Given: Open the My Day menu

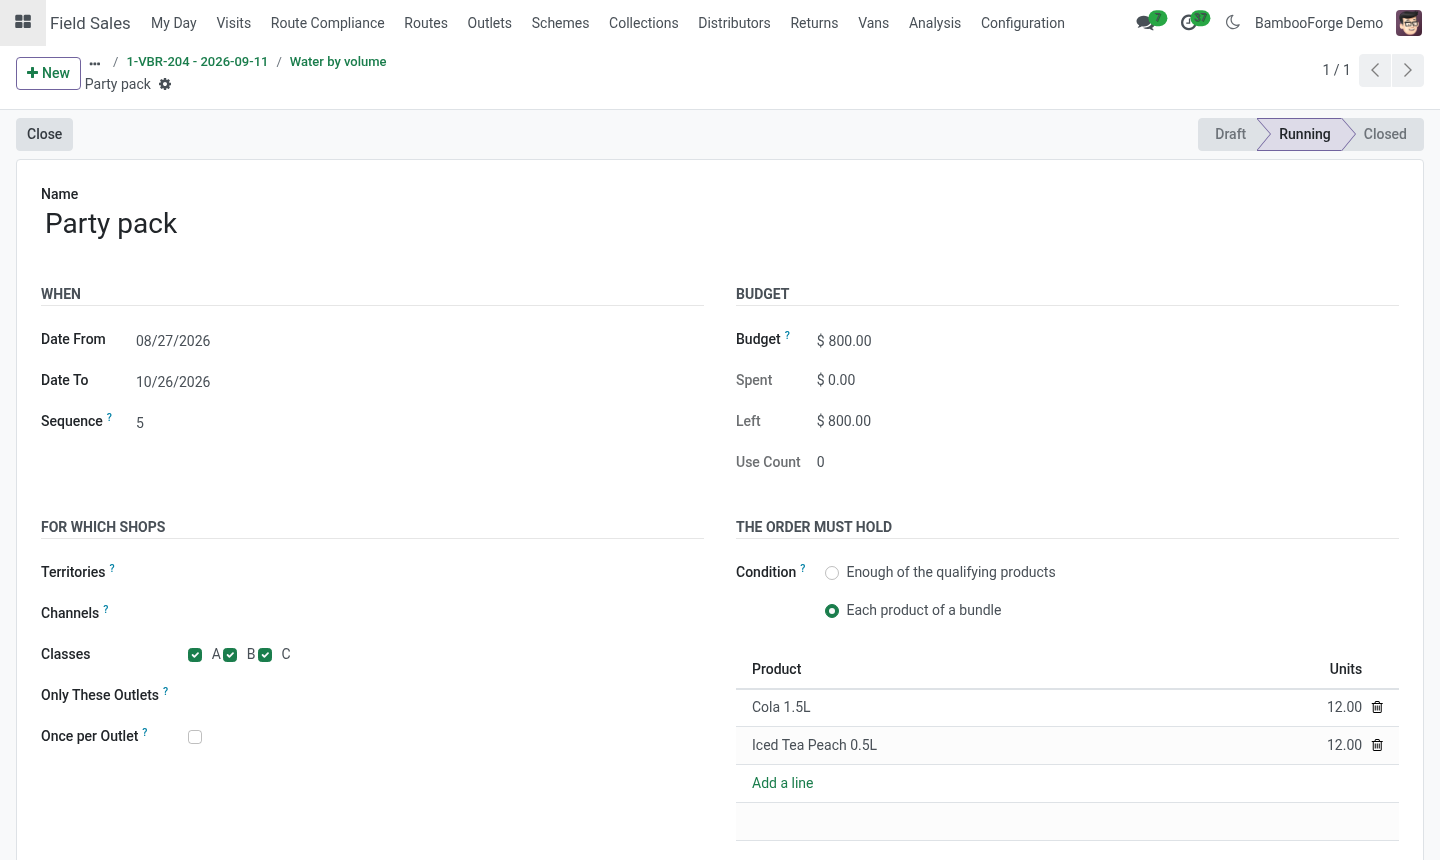Looking at the screenshot, I should 174,23.
